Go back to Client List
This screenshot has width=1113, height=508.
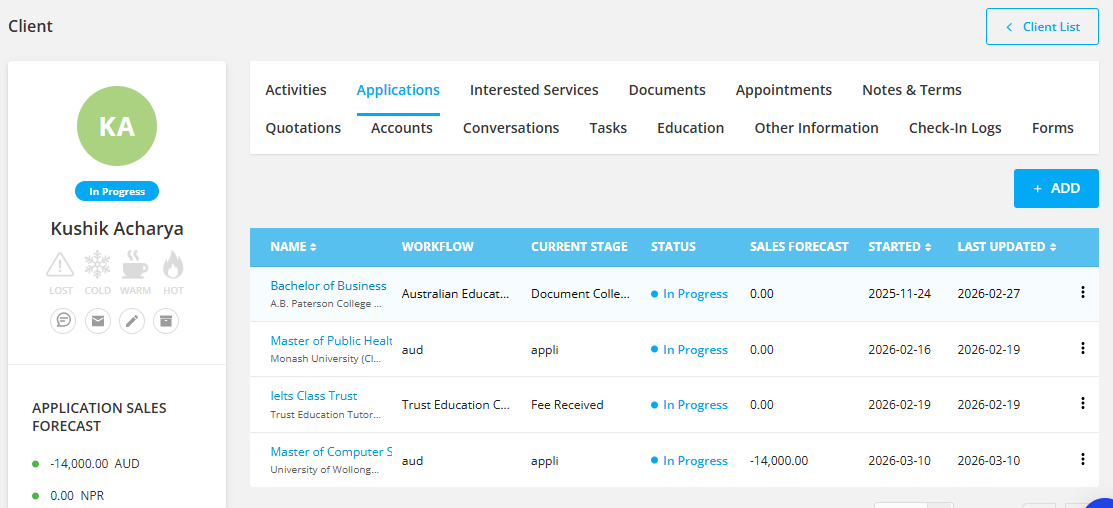1042,27
